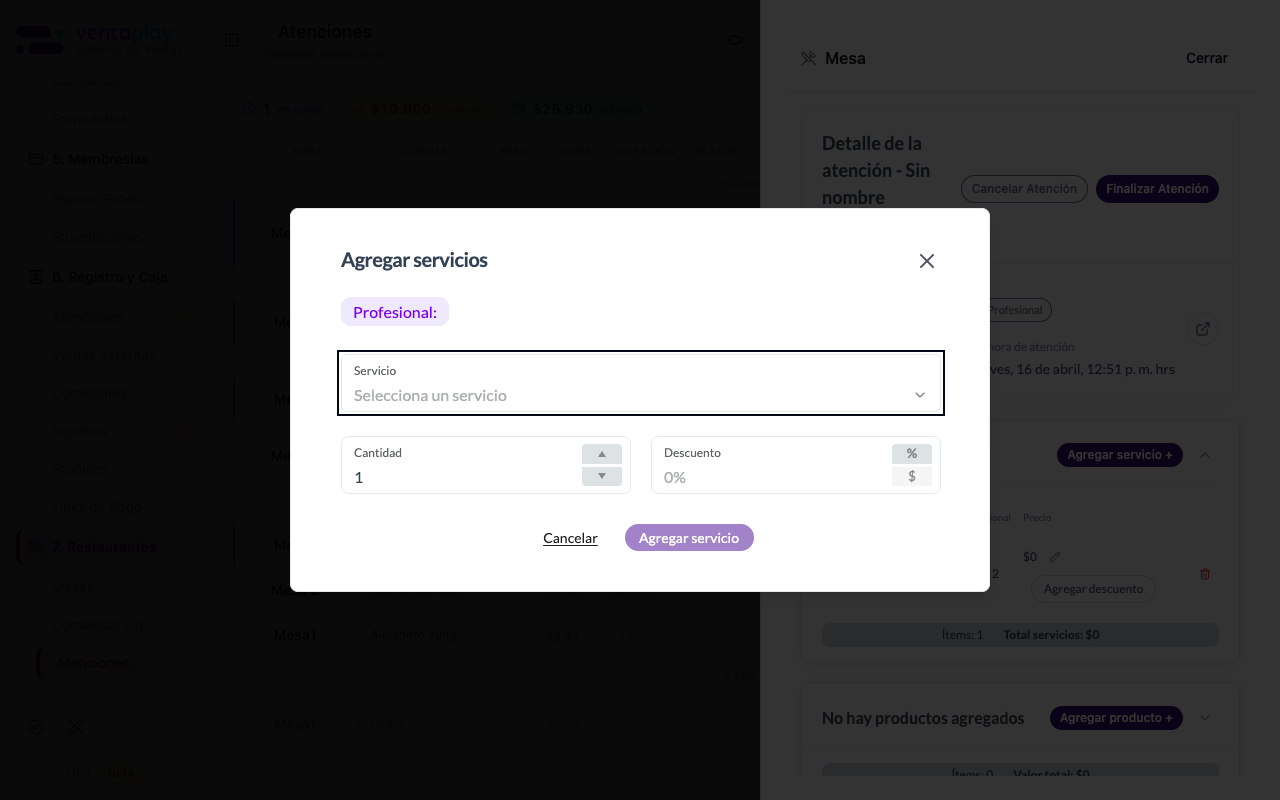
Task: Click the Finalizar Atención button
Action: click(x=1157, y=188)
